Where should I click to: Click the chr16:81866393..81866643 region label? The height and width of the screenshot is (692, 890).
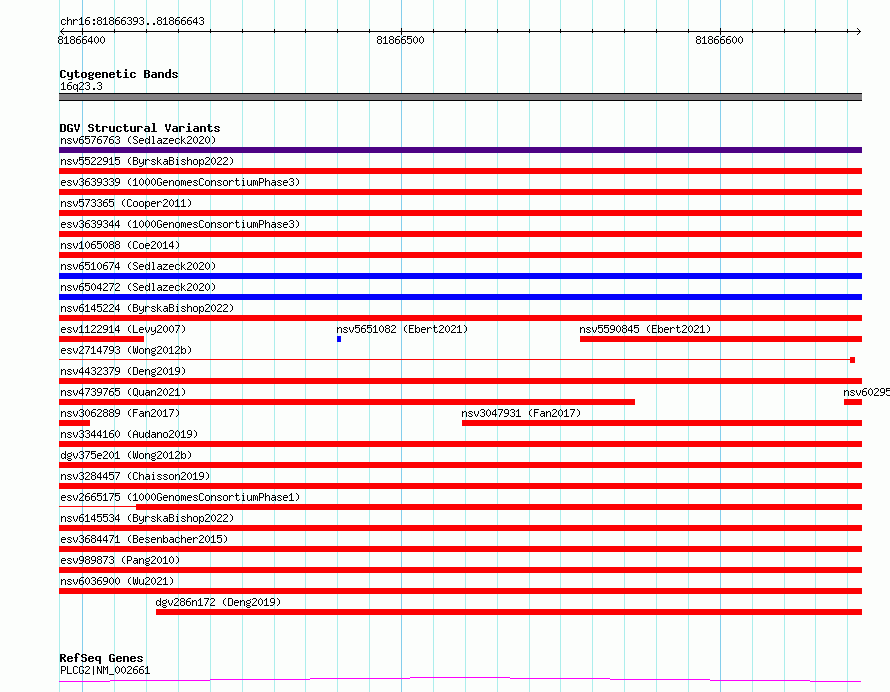(x=132, y=22)
